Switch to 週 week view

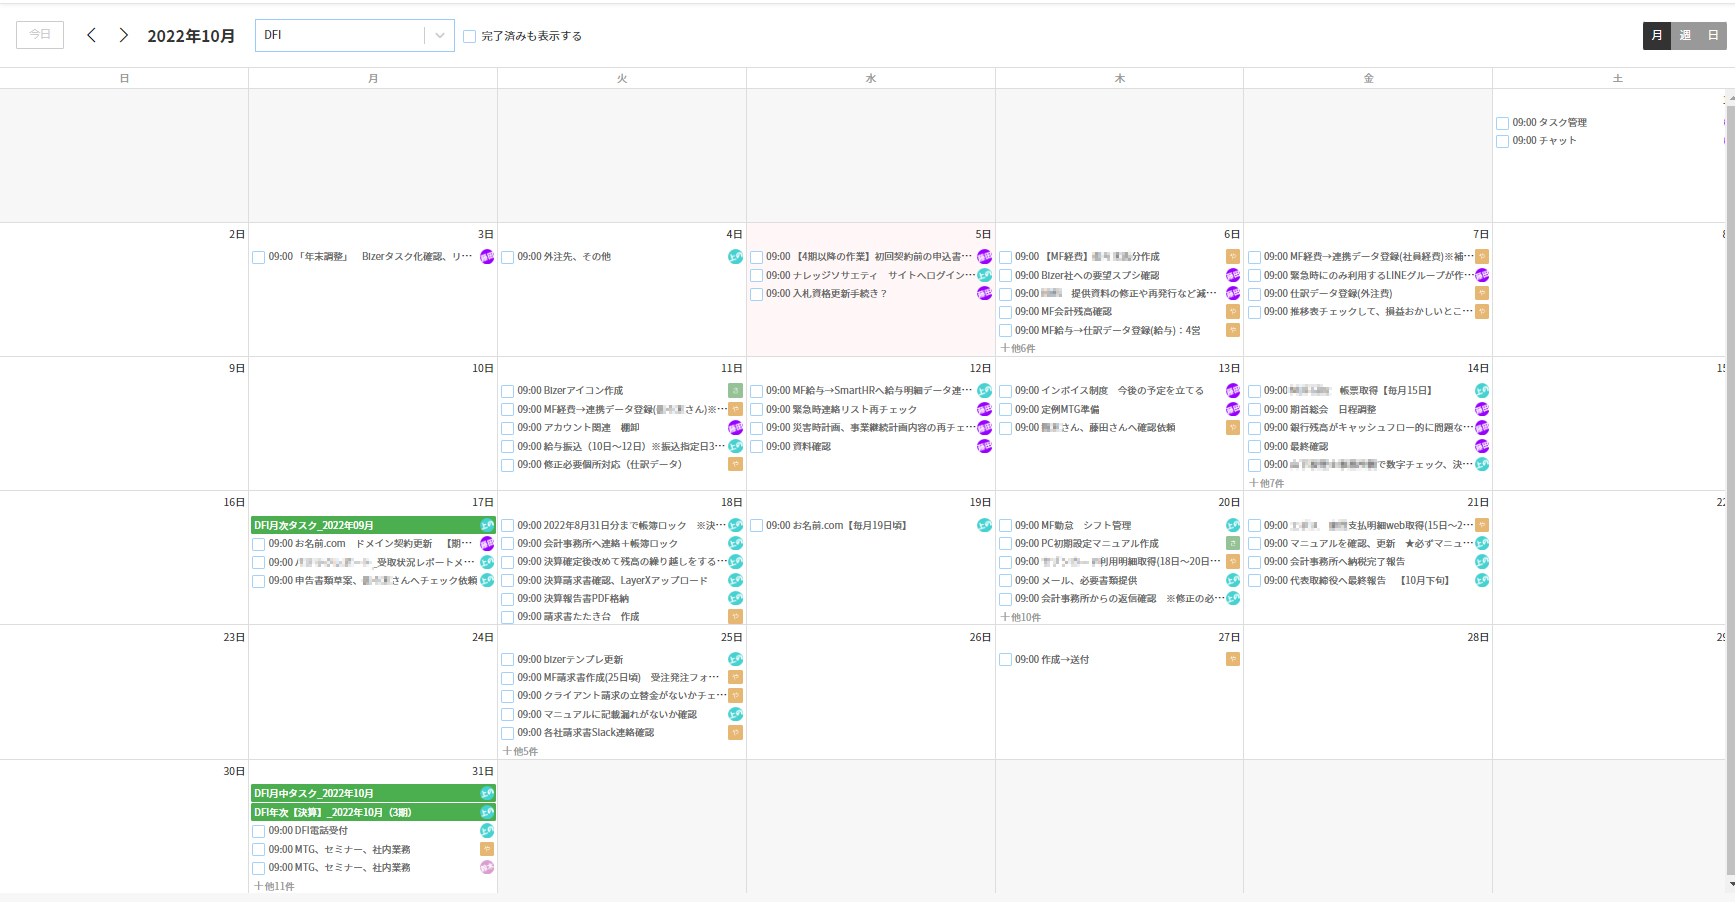1685,35
